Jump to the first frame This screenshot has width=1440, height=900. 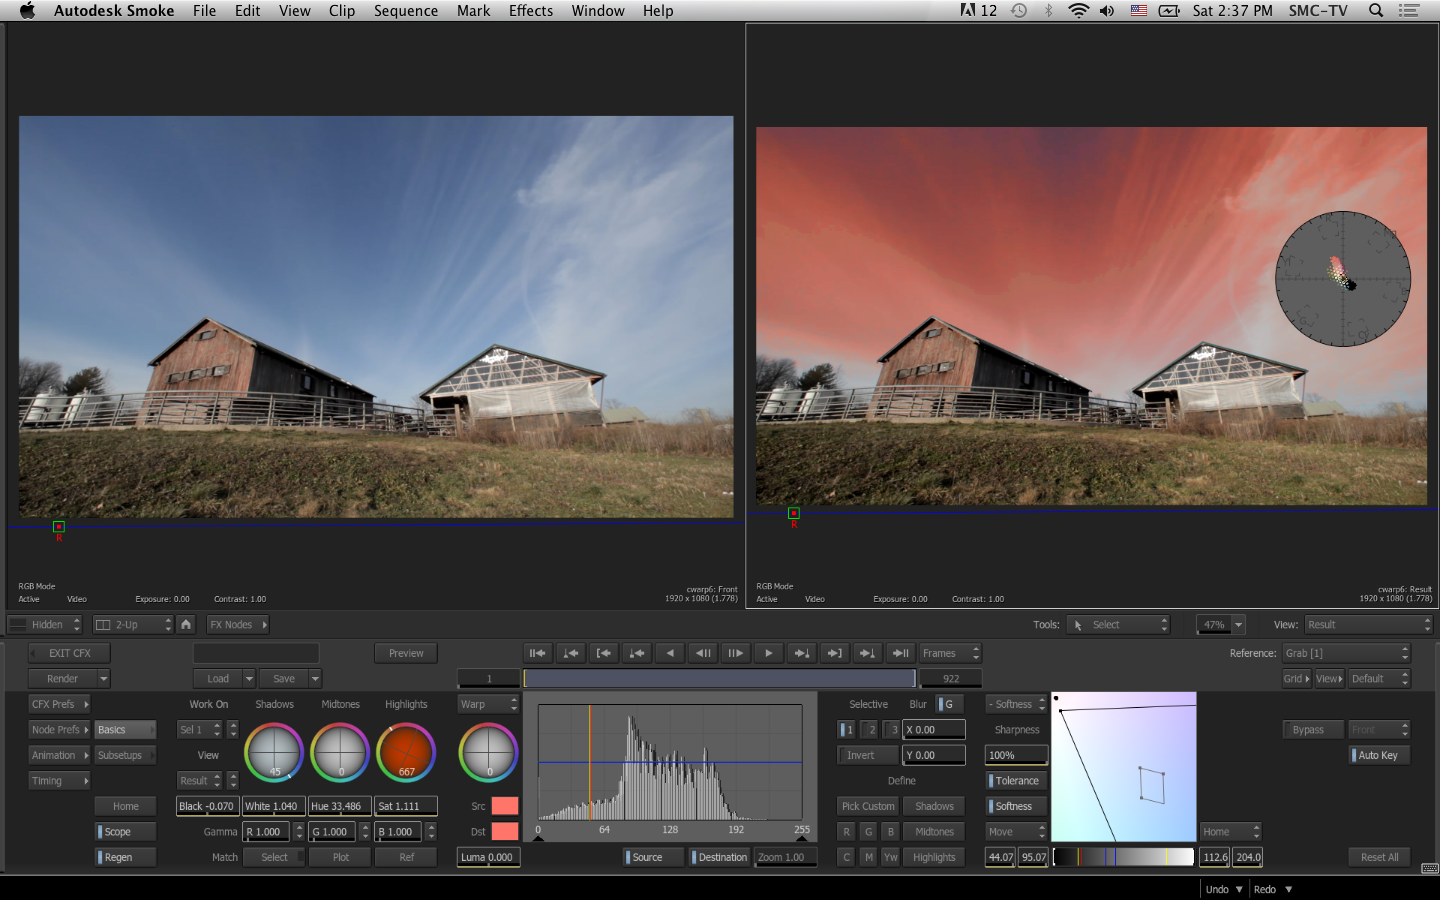537,653
